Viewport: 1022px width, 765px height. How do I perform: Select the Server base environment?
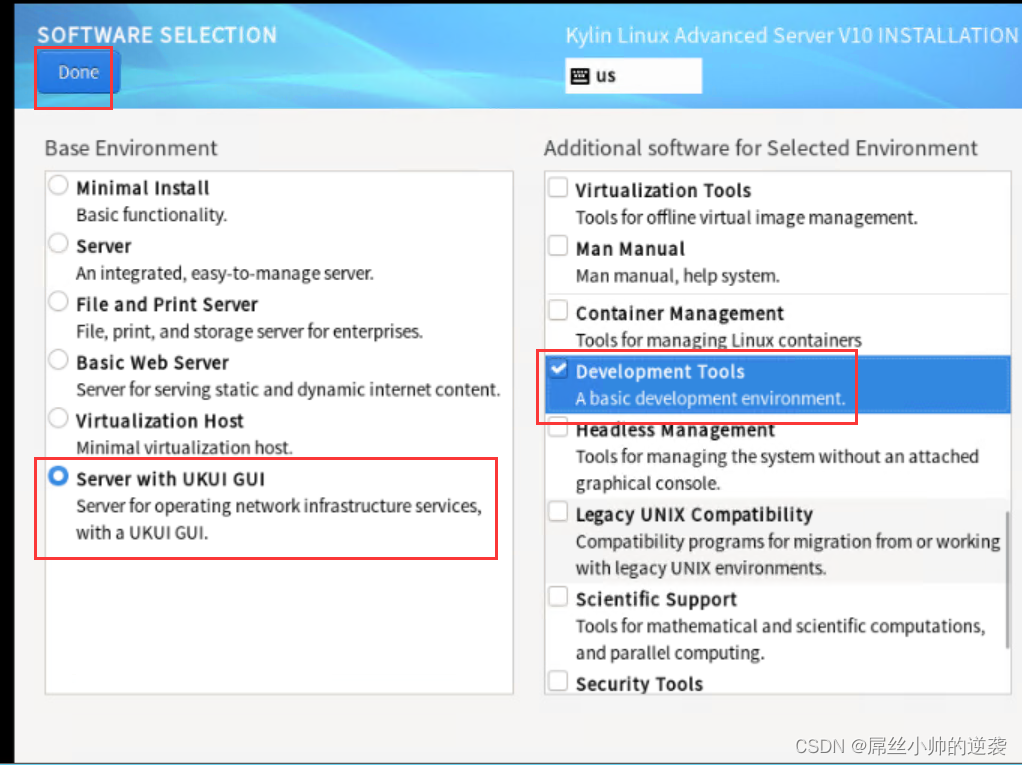click(x=60, y=244)
